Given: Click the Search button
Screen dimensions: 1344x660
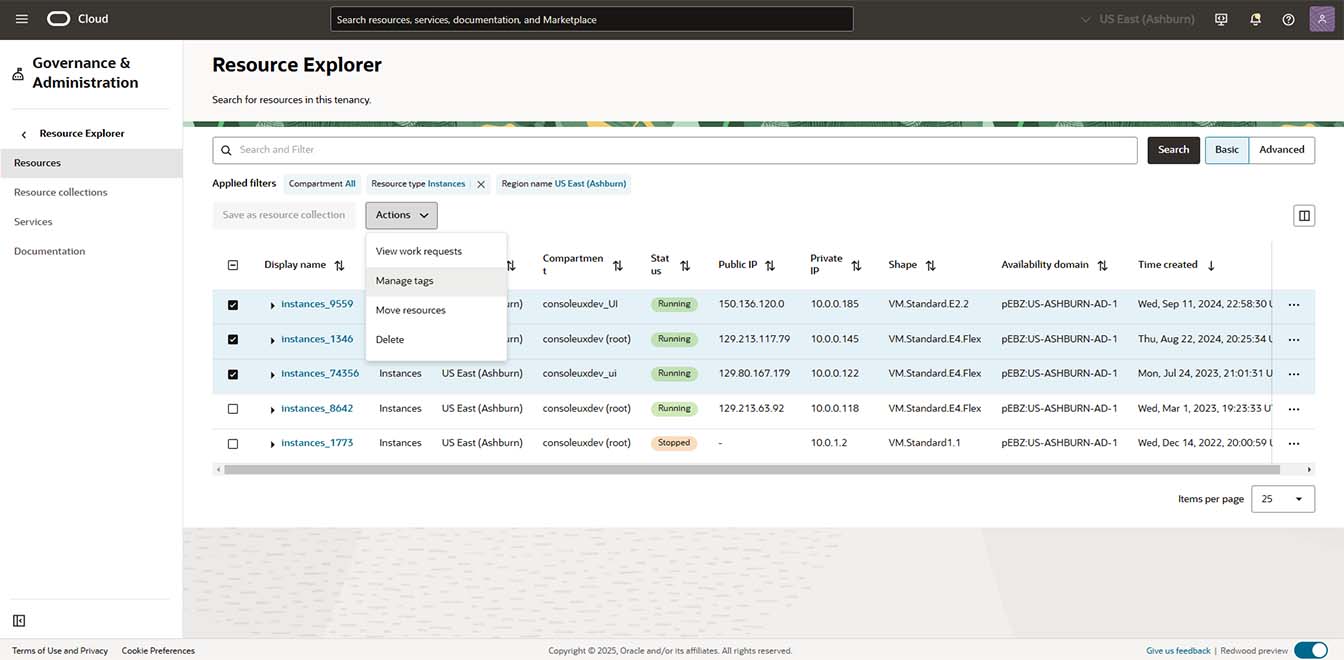Looking at the screenshot, I should pos(1173,149).
